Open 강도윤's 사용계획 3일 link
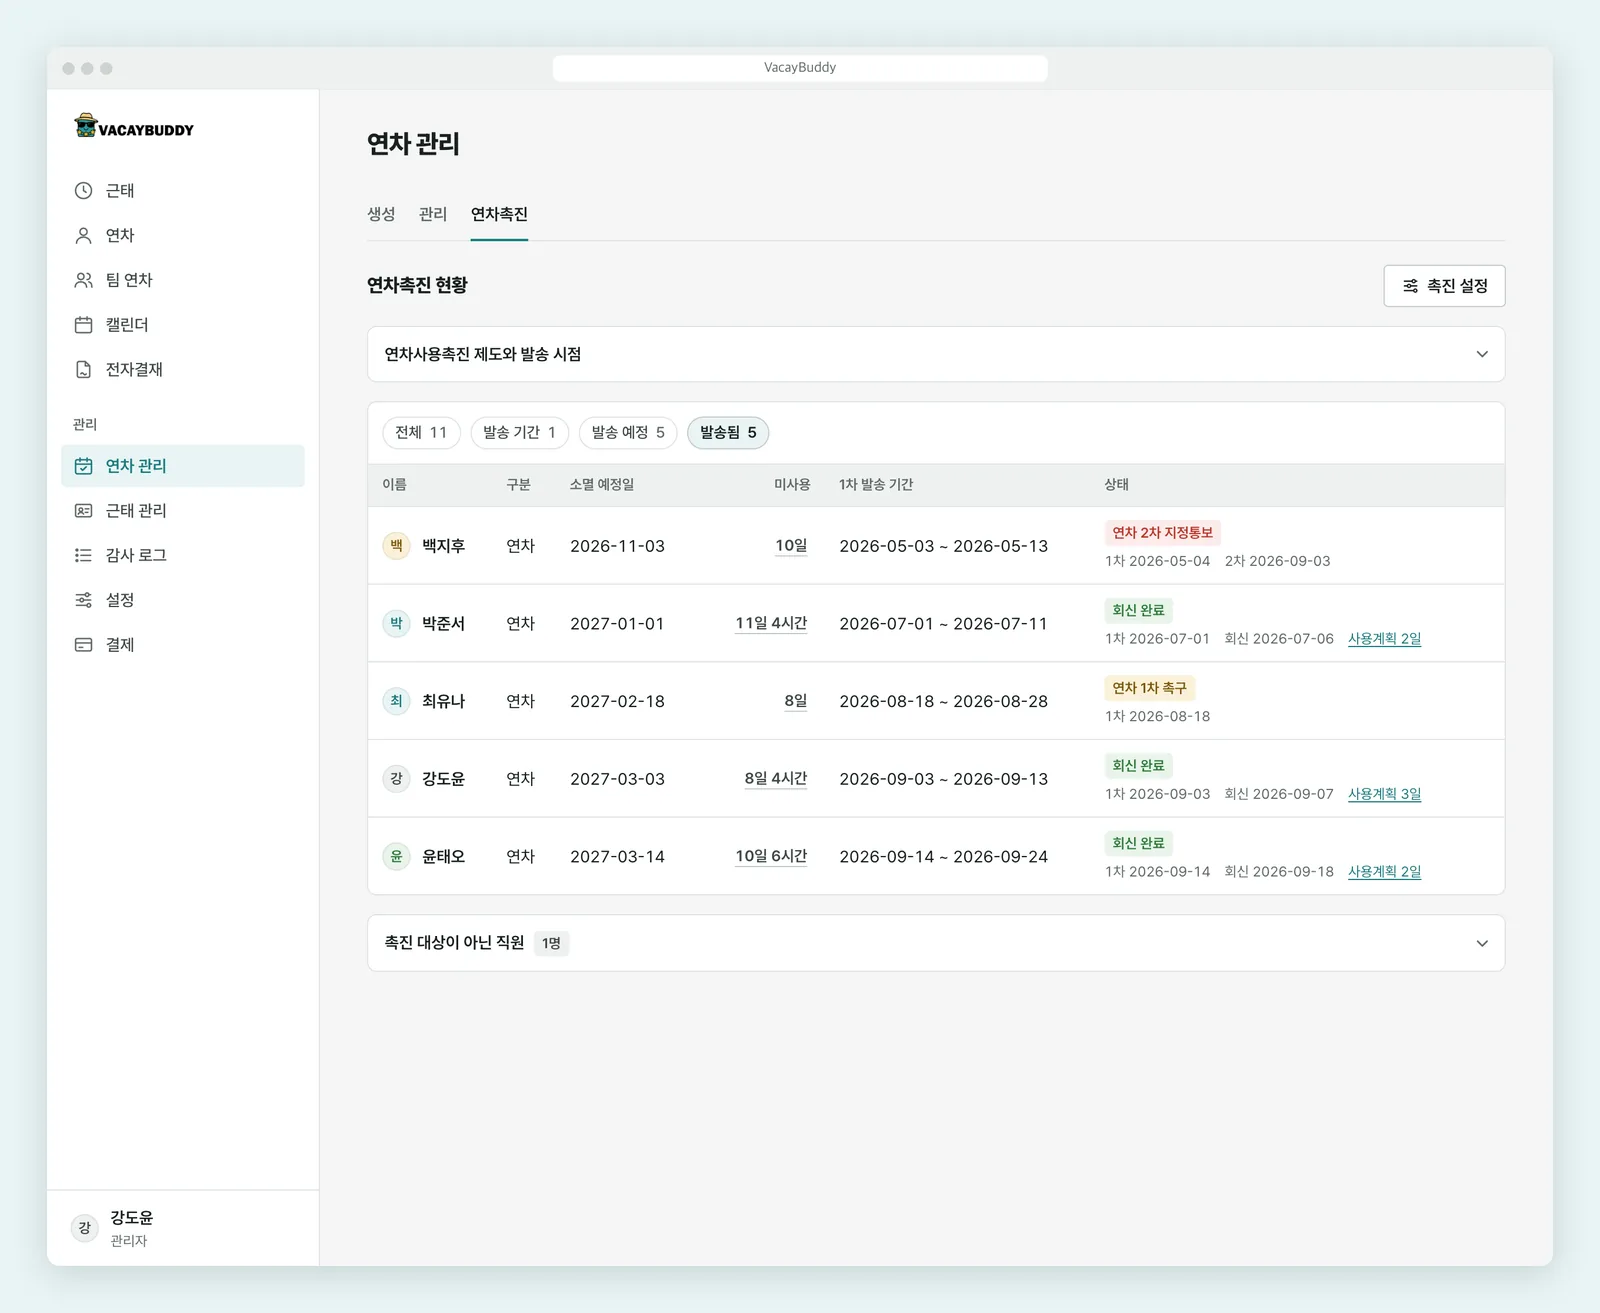The height and width of the screenshot is (1313, 1600). [x=1384, y=794]
